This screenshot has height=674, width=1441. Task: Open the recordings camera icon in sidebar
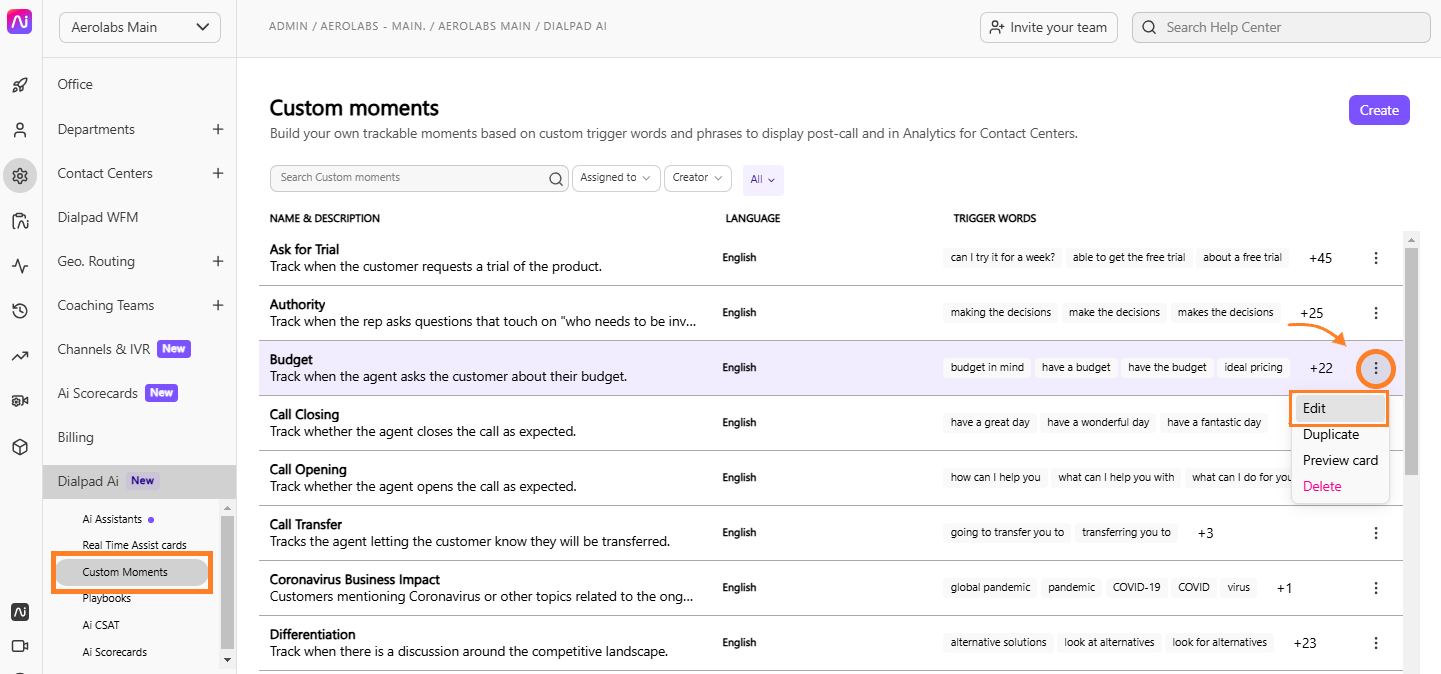point(19,401)
